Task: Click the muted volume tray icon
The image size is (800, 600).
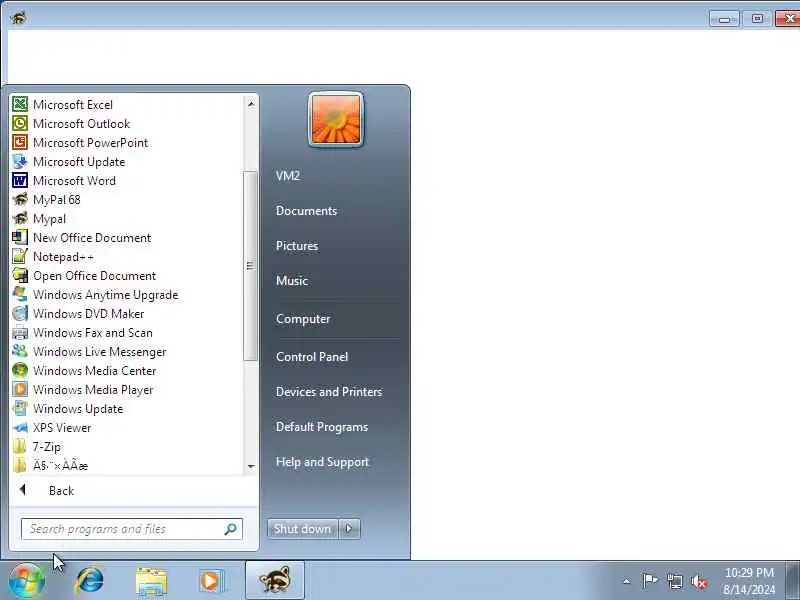Action: [699, 581]
